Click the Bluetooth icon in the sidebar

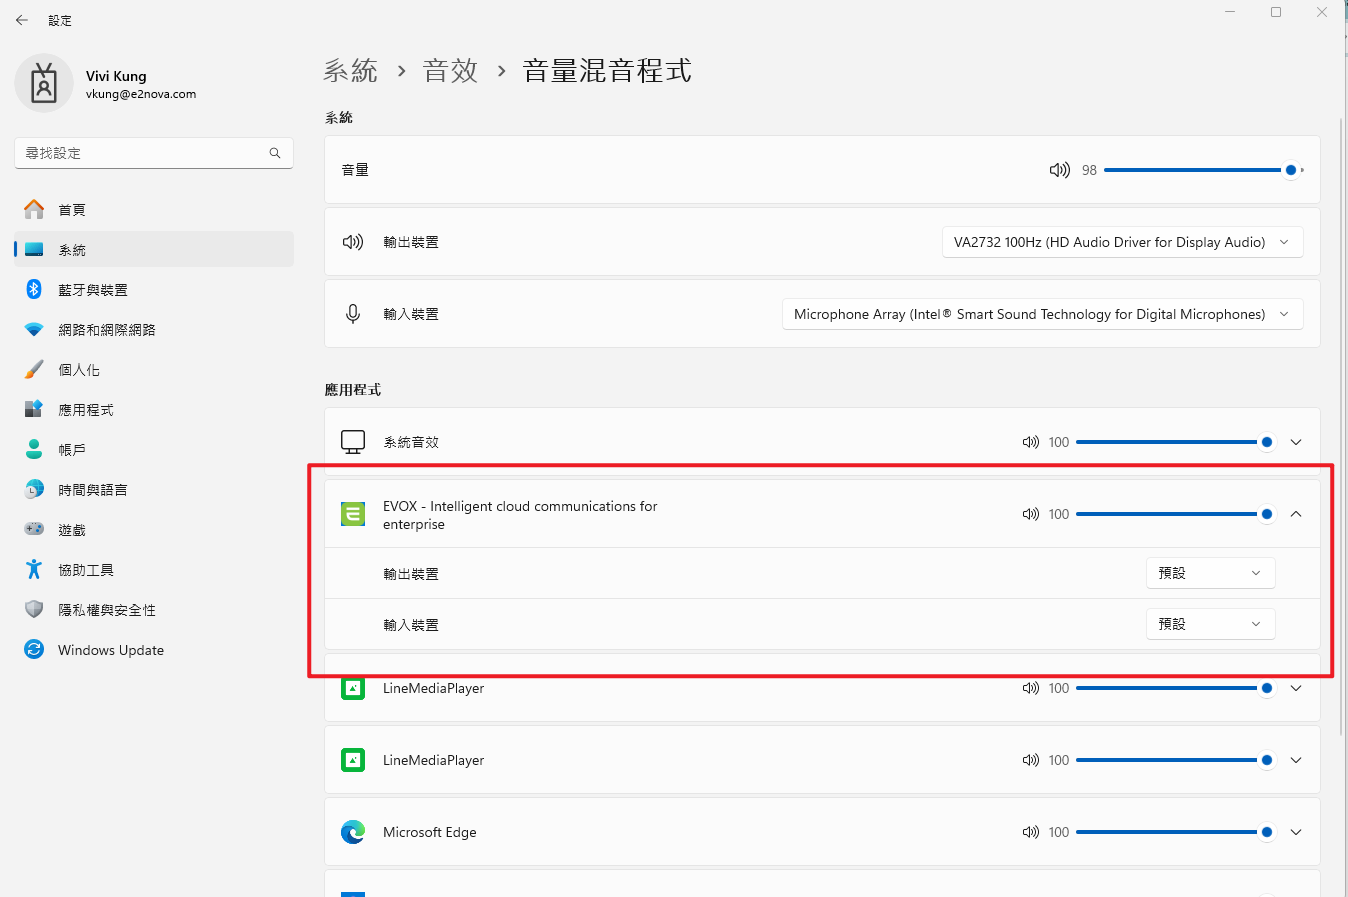click(34, 289)
